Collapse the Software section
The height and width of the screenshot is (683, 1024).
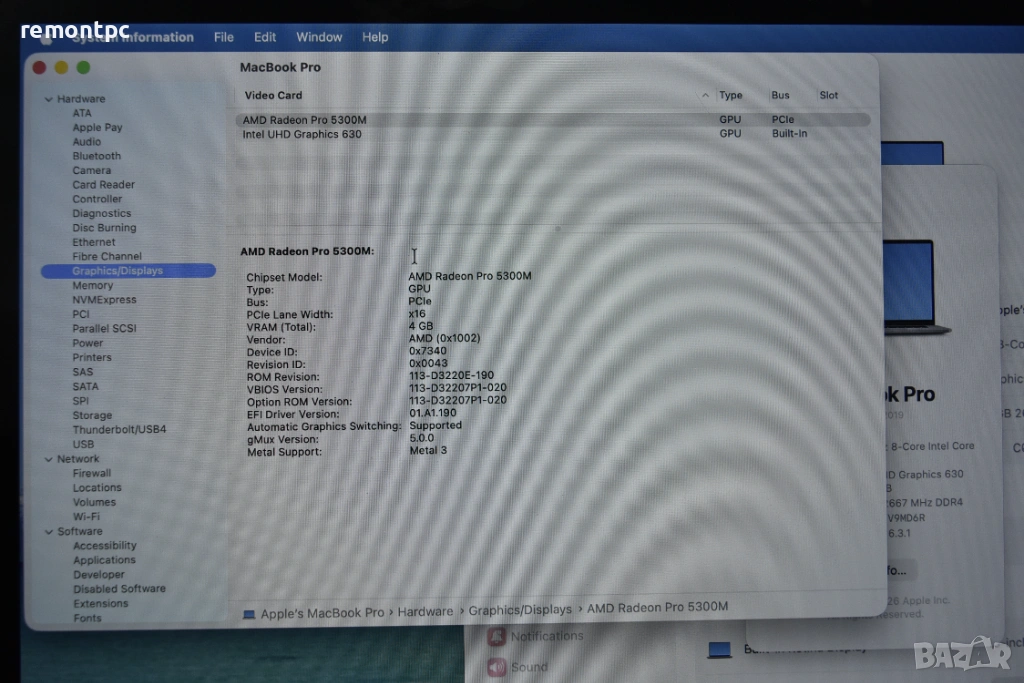tap(48, 532)
